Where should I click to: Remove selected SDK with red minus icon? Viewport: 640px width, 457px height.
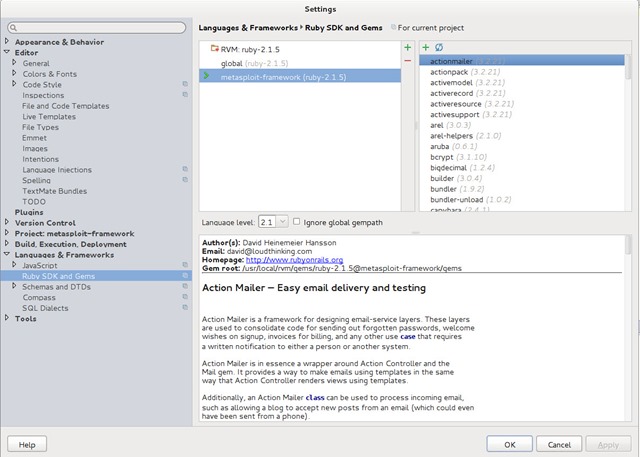coord(407,61)
